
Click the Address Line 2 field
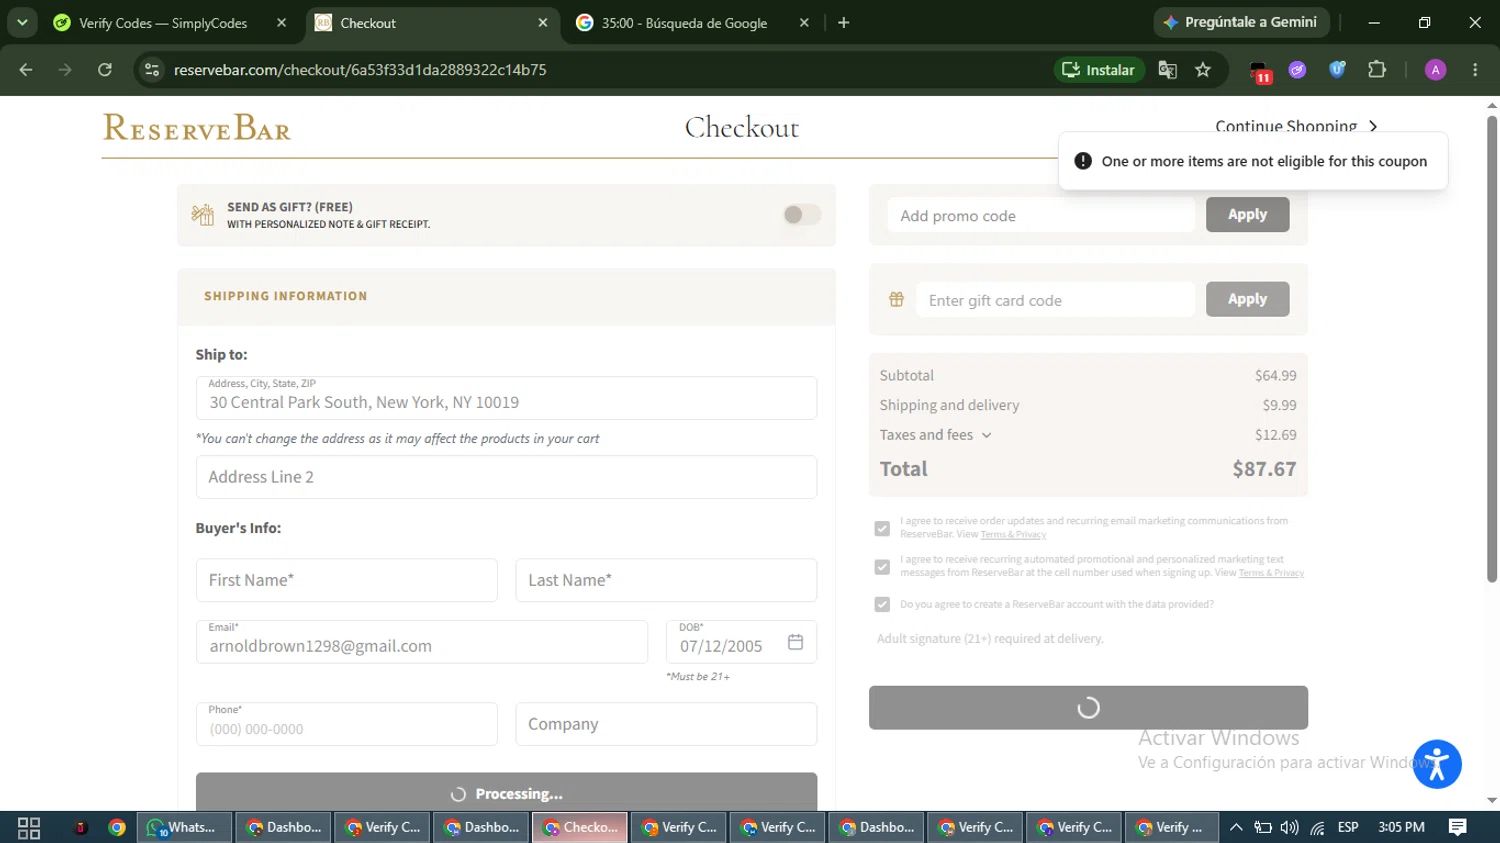tap(506, 477)
